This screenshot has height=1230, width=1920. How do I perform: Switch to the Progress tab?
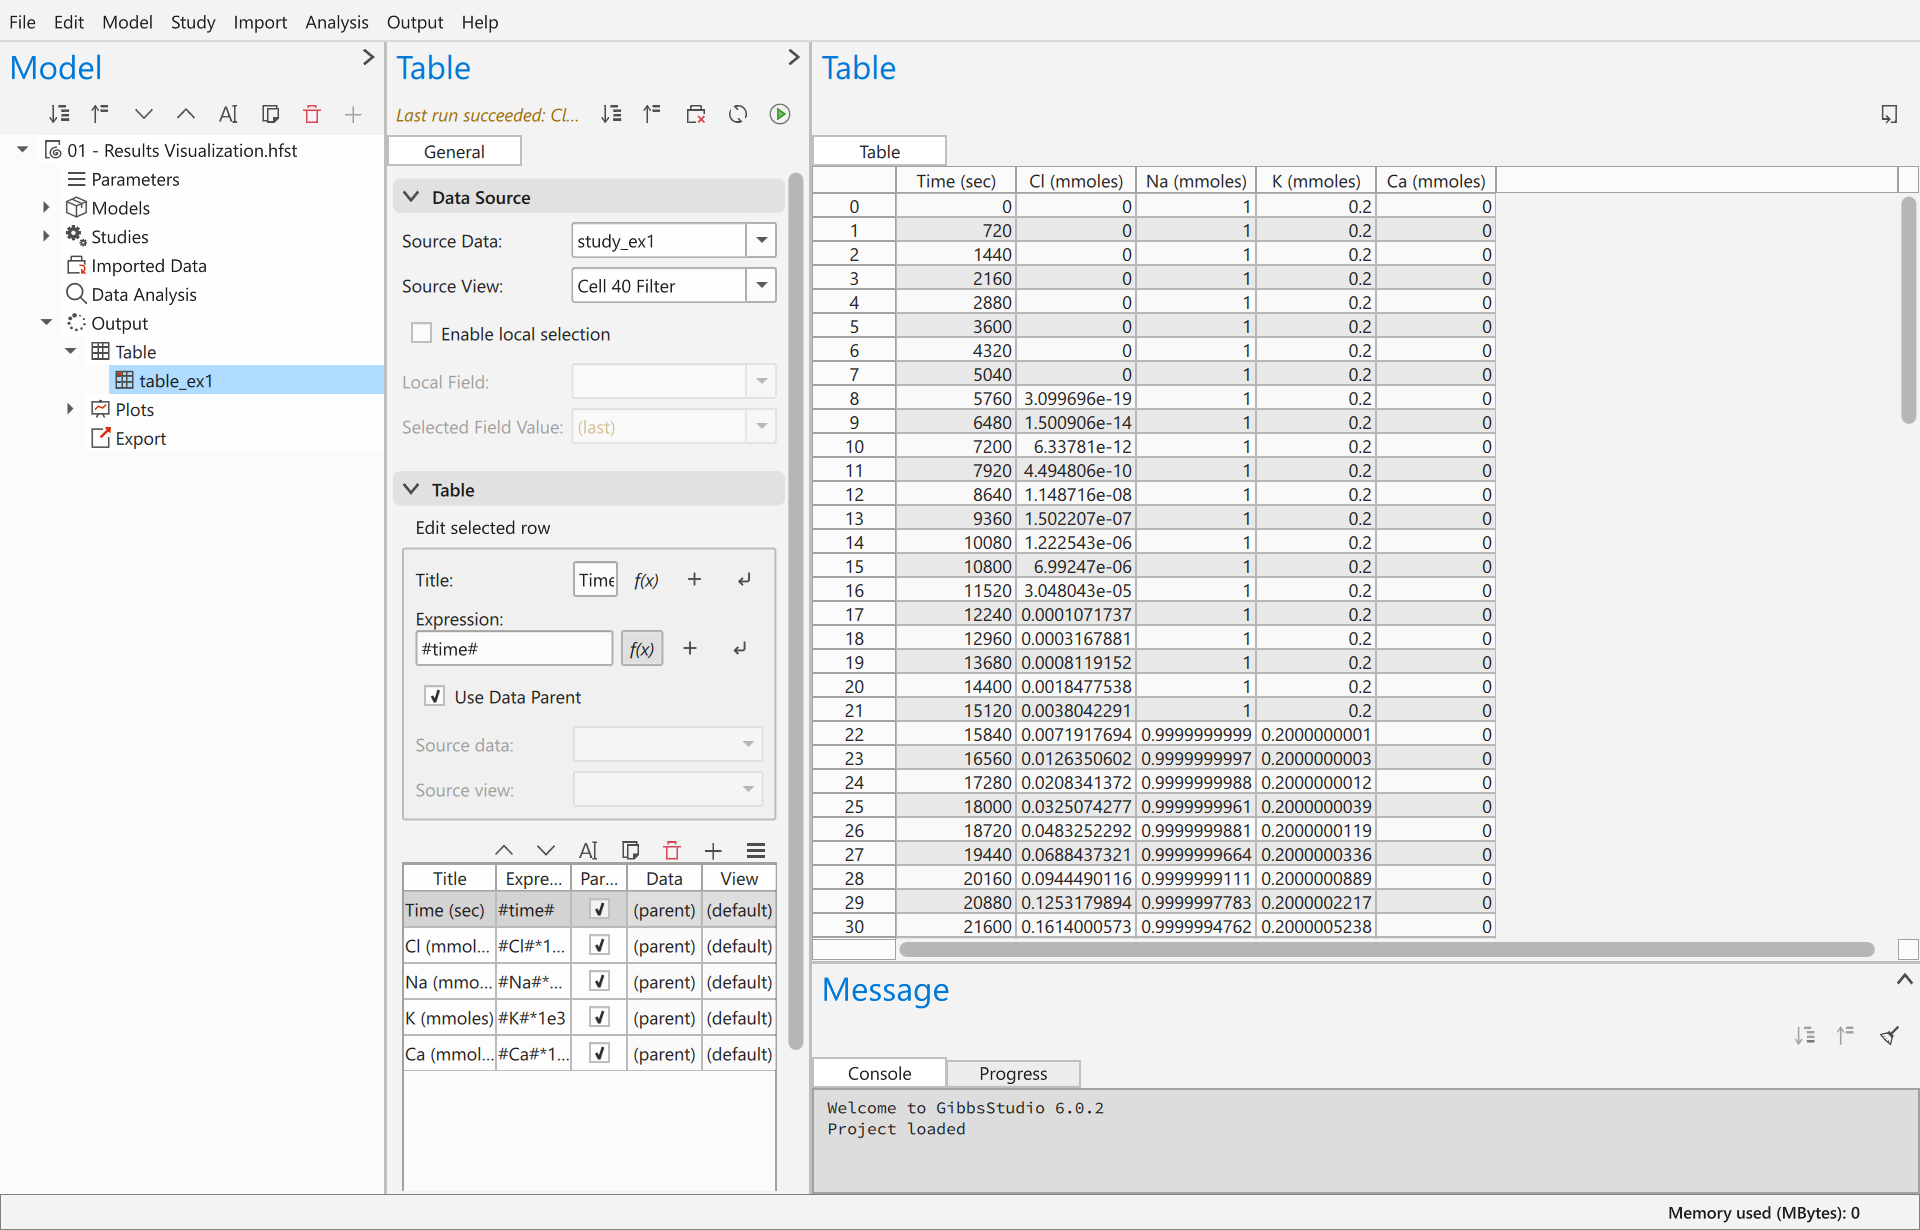pos(1013,1073)
